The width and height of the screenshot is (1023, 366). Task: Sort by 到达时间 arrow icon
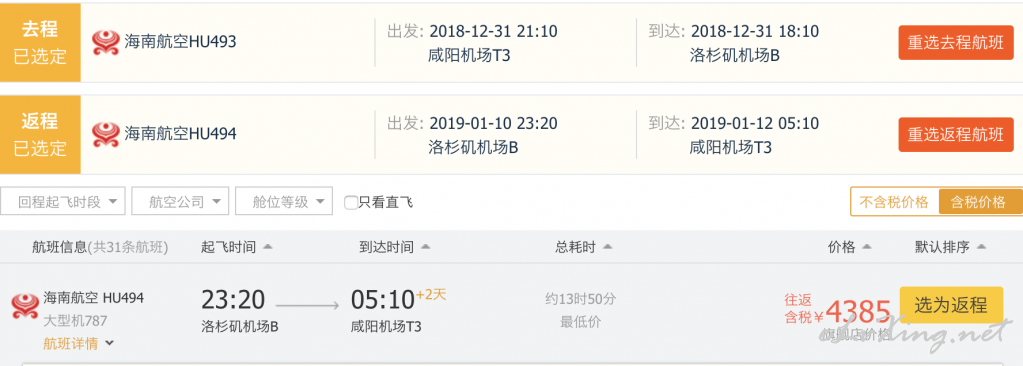tap(425, 247)
